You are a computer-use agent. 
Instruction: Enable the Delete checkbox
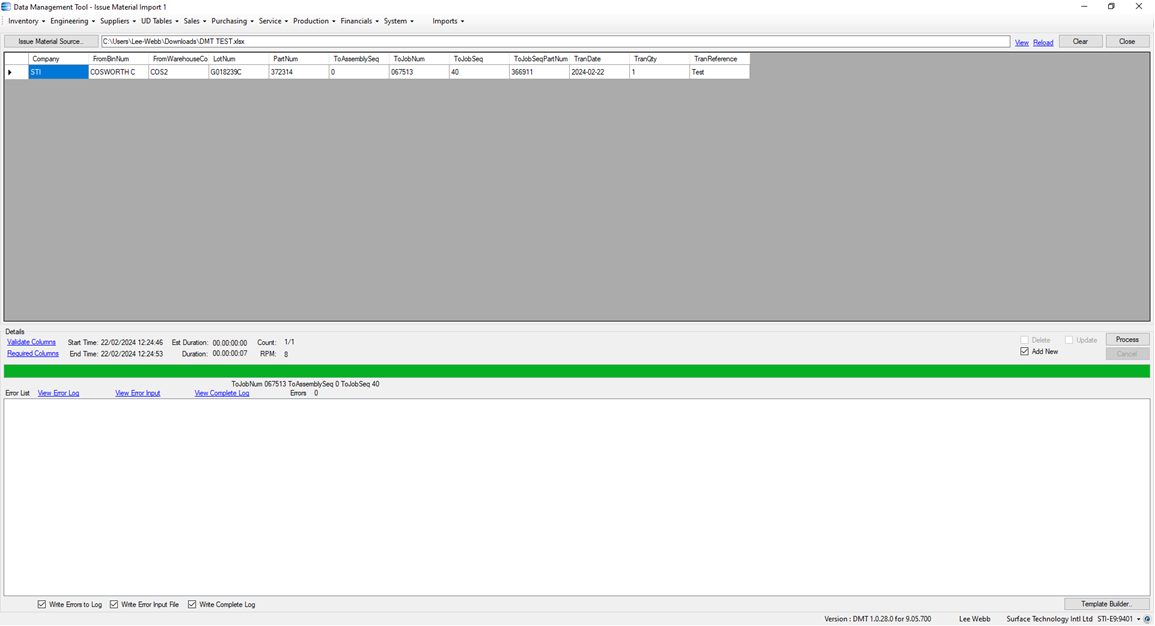coord(1024,339)
